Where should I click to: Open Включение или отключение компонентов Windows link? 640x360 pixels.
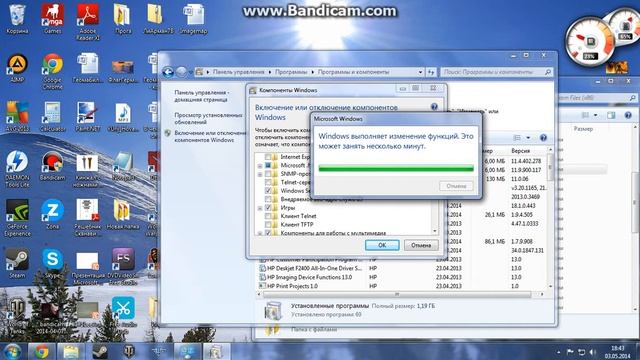click(210, 136)
